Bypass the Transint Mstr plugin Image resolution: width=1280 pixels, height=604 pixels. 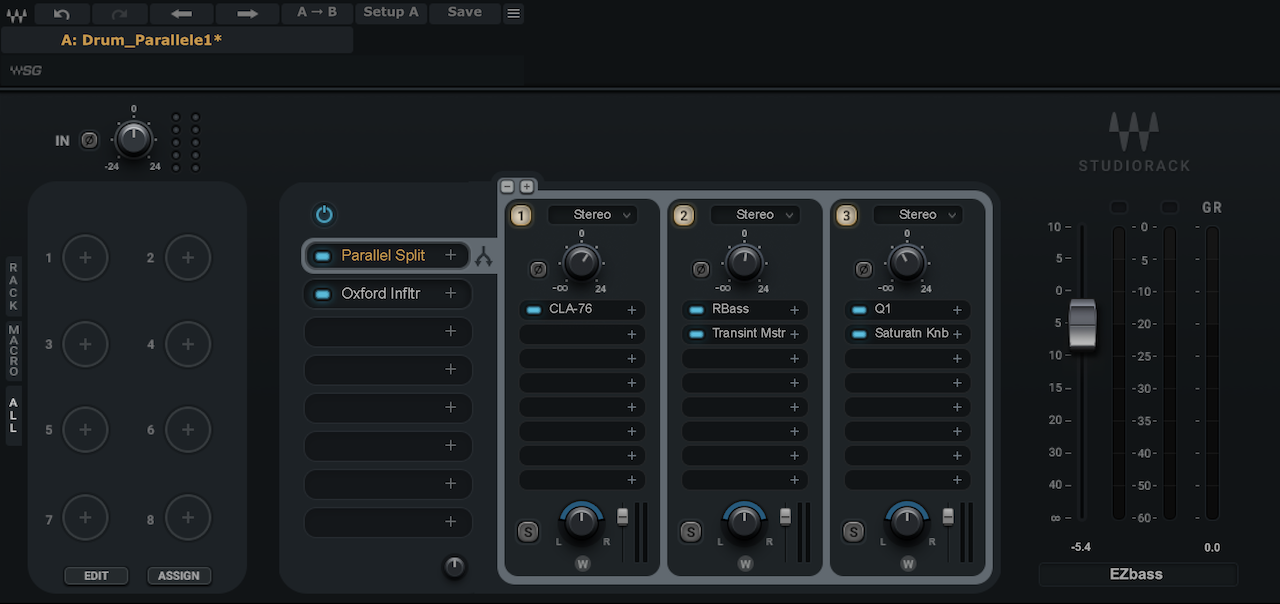tap(696, 334)
